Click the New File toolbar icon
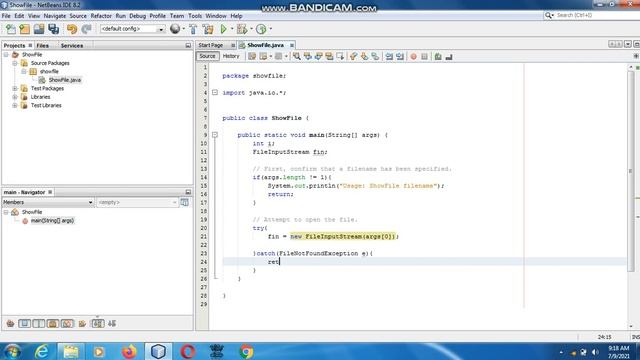This screenshot has height=360, width=640. pyautogui.click(x=11, y=29)
